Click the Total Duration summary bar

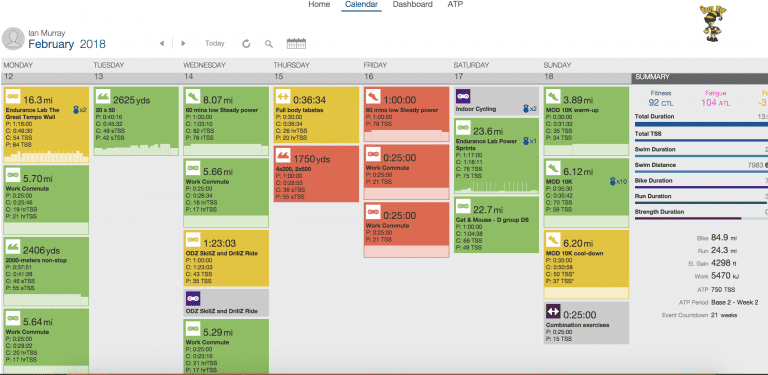click(700, 124)
